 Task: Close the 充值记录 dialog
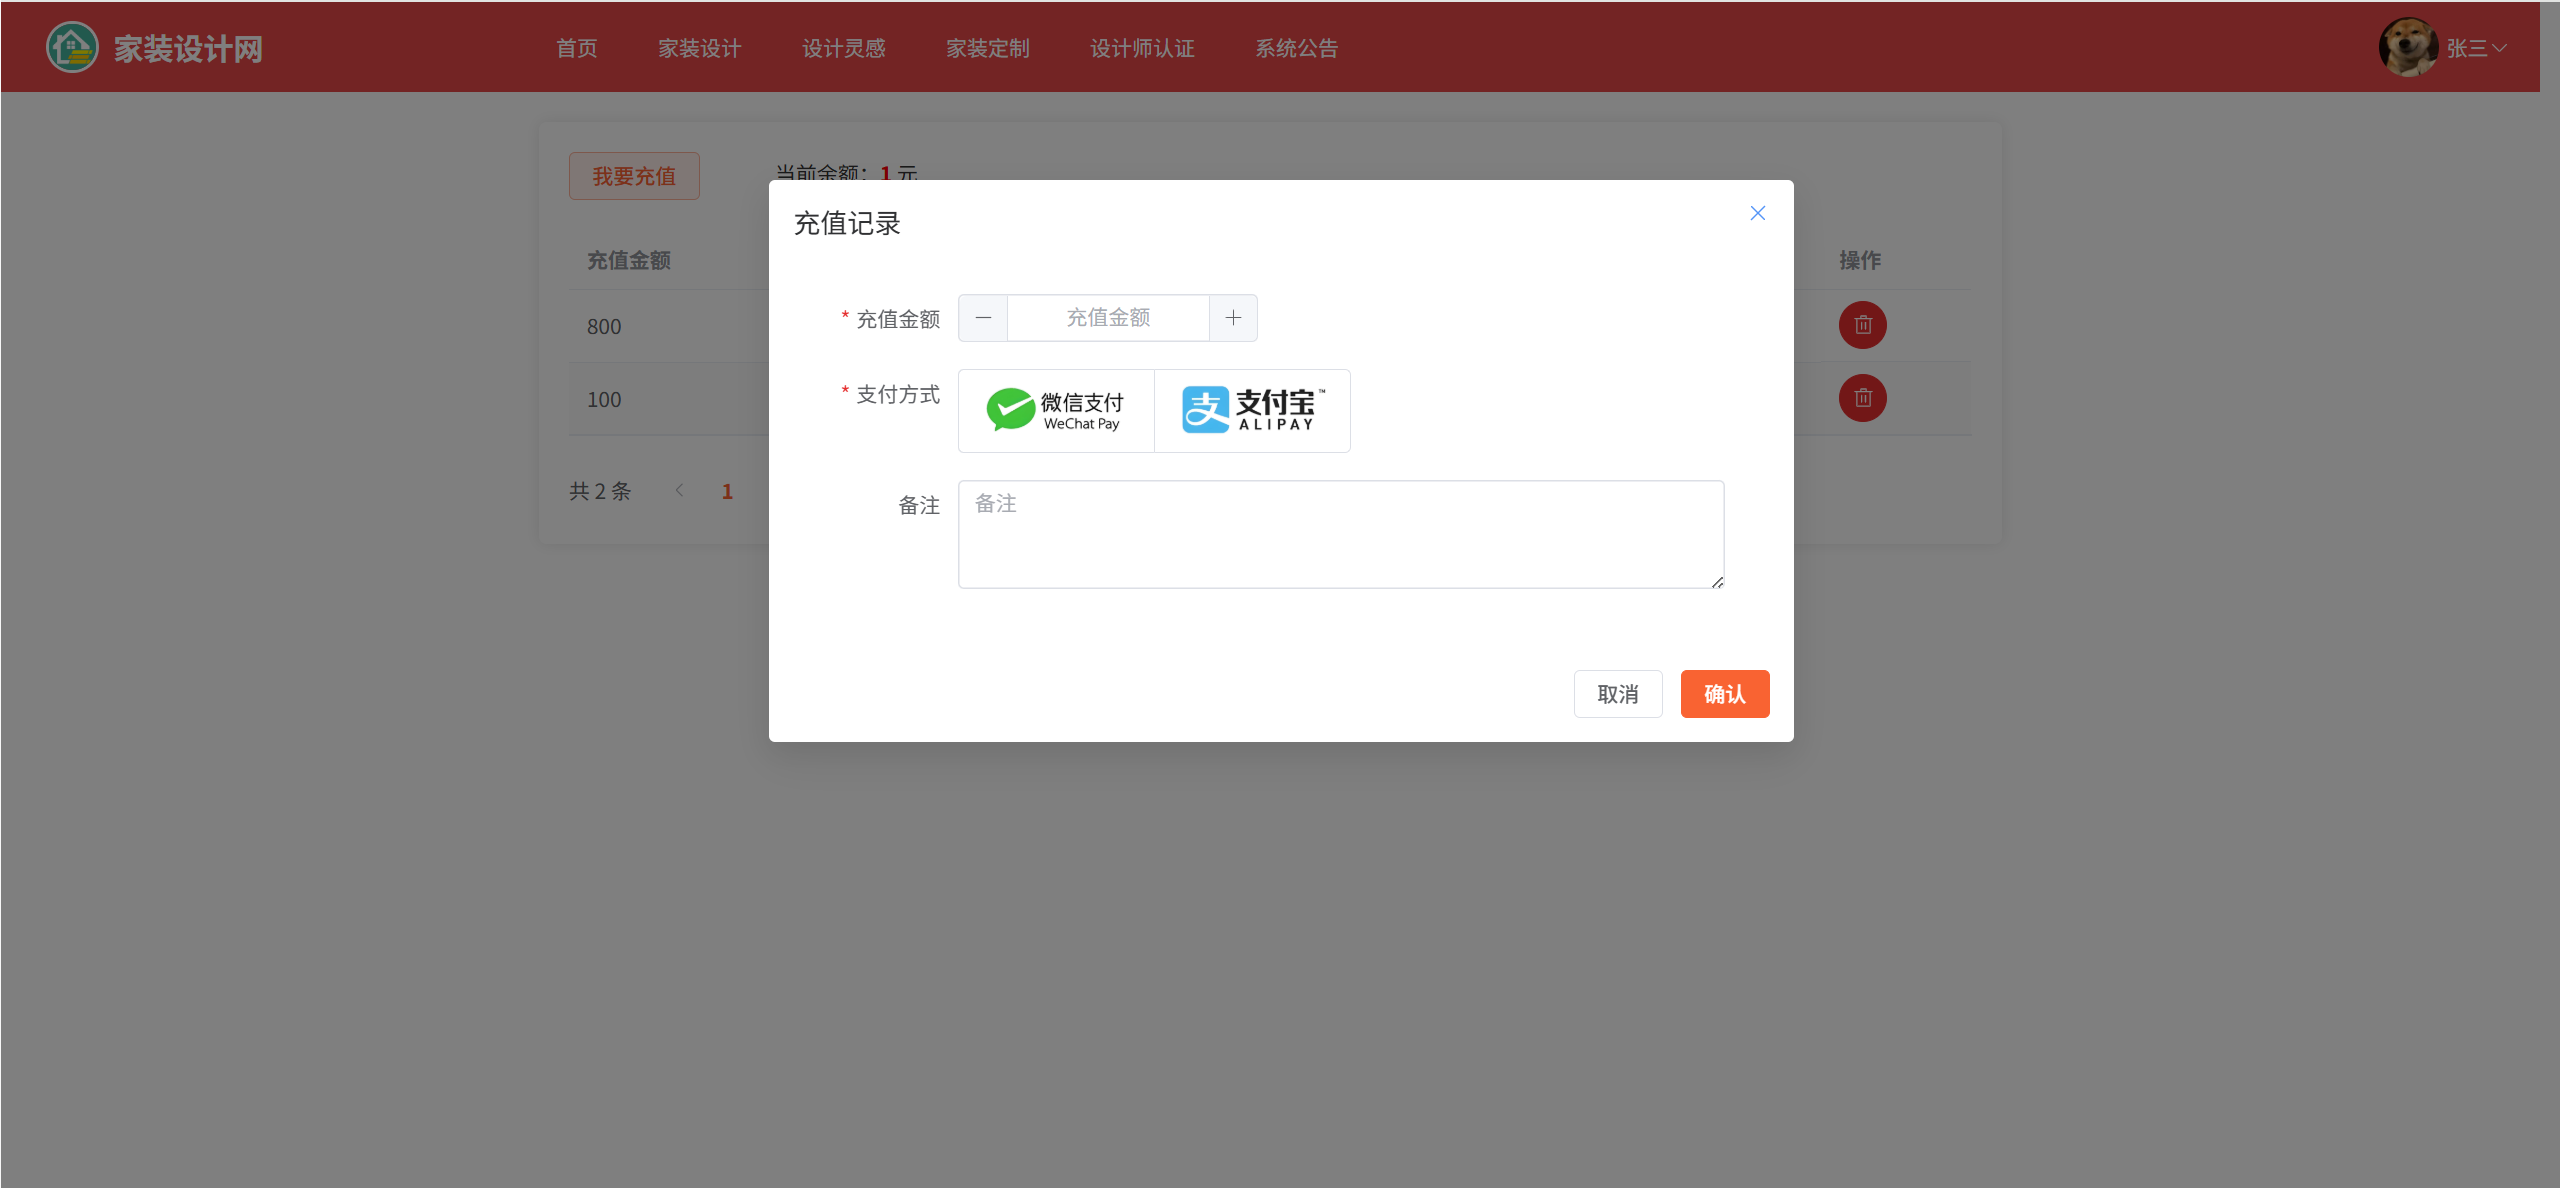point(1757,213)
